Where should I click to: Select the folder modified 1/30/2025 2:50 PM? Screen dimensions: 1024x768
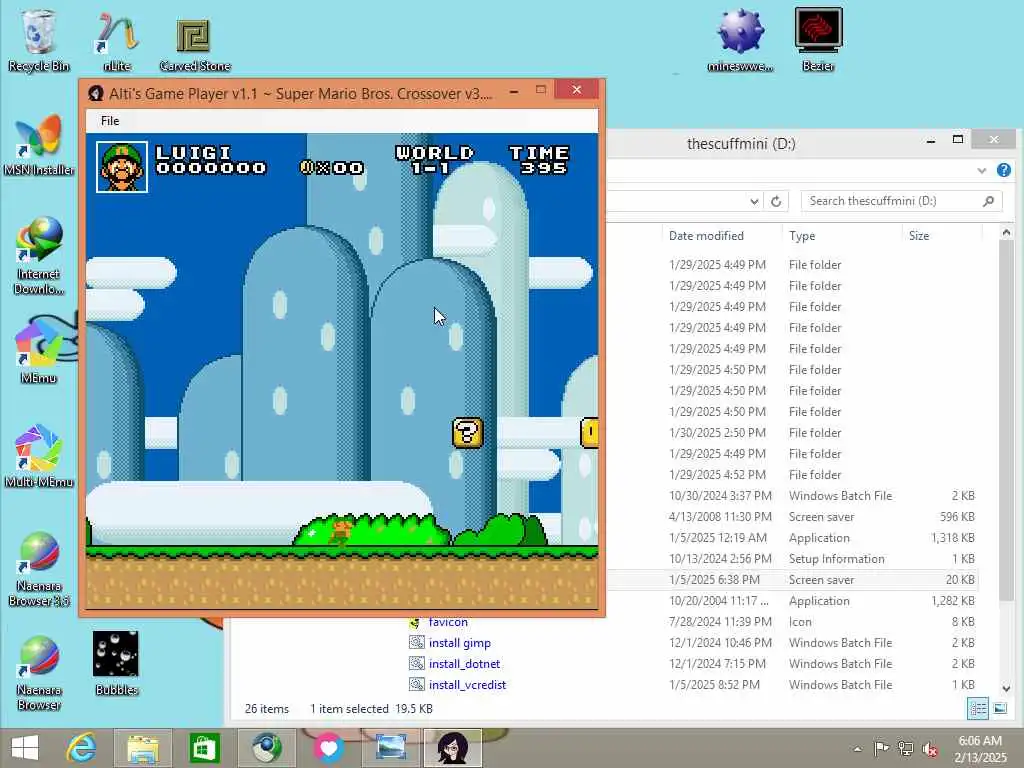coord(792,432)
